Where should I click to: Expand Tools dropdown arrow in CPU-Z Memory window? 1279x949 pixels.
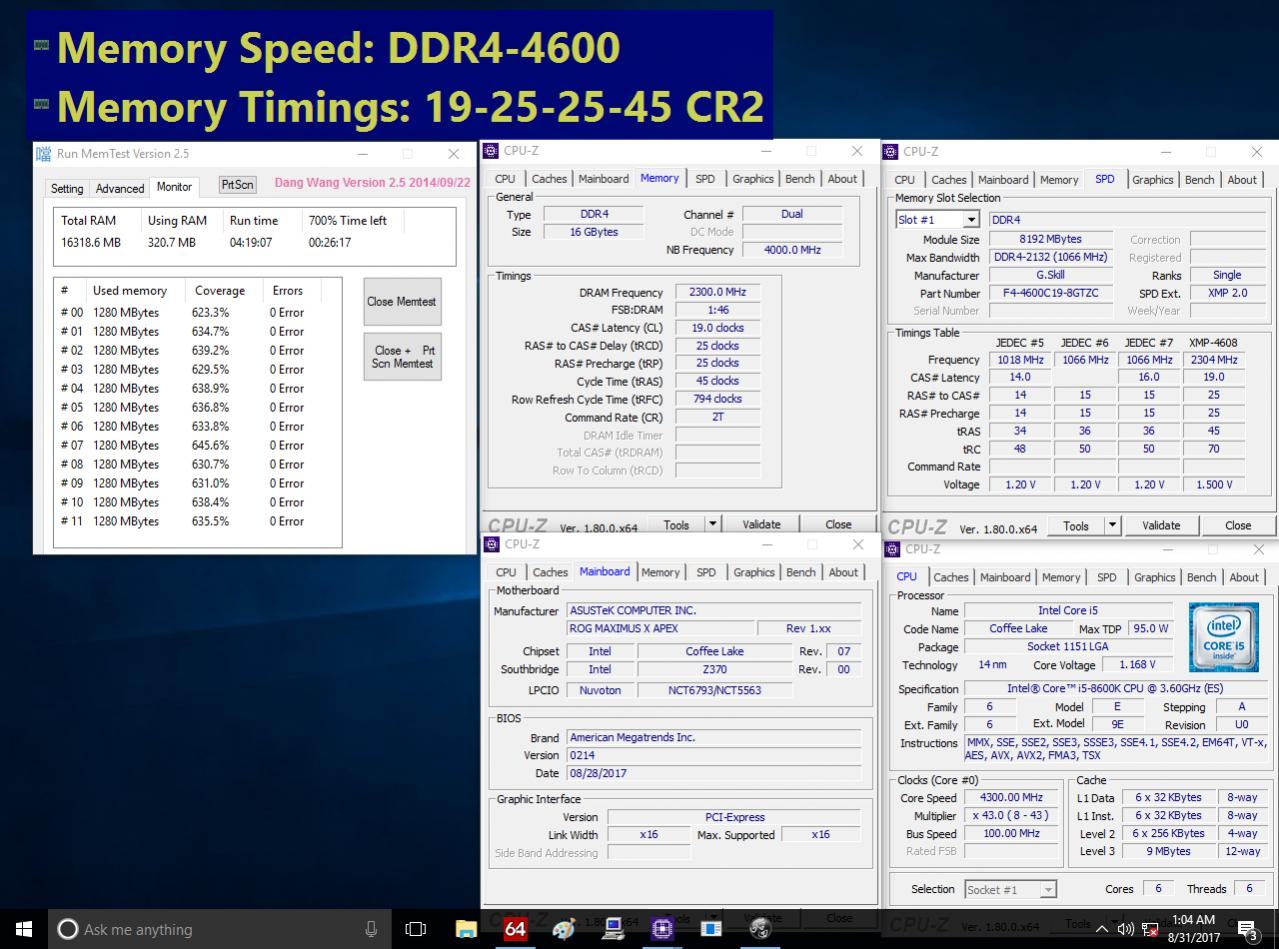pyautogui.click(x=713, y=524)
